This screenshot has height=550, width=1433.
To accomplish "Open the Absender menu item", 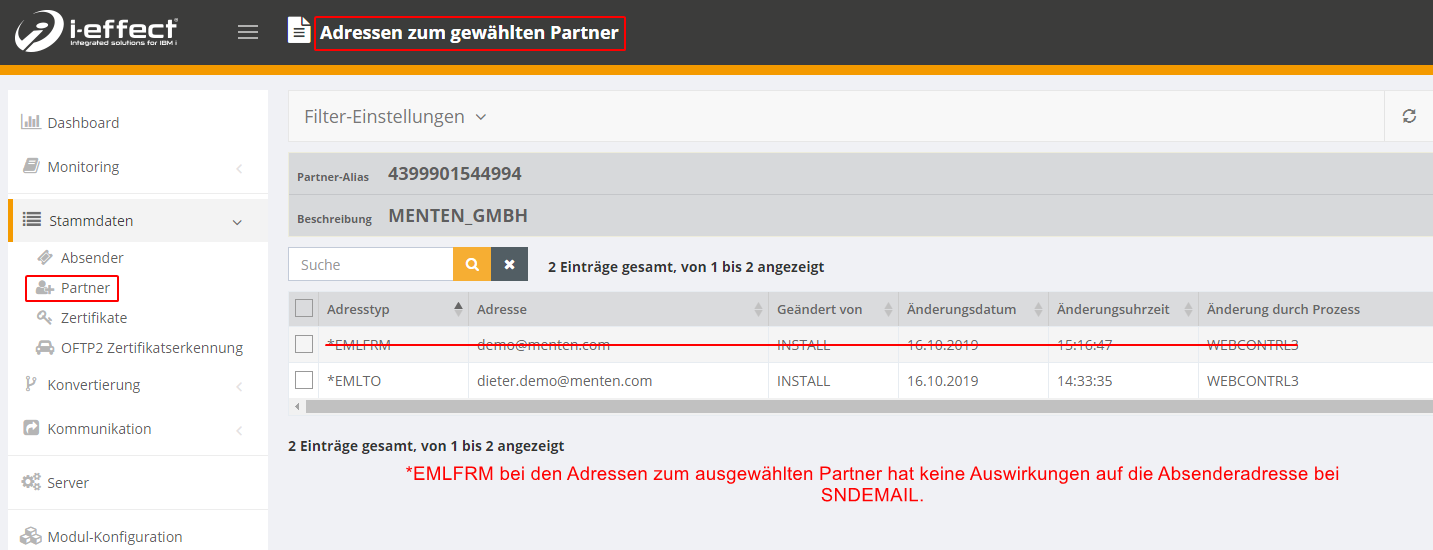I will [x=92, y=258].
